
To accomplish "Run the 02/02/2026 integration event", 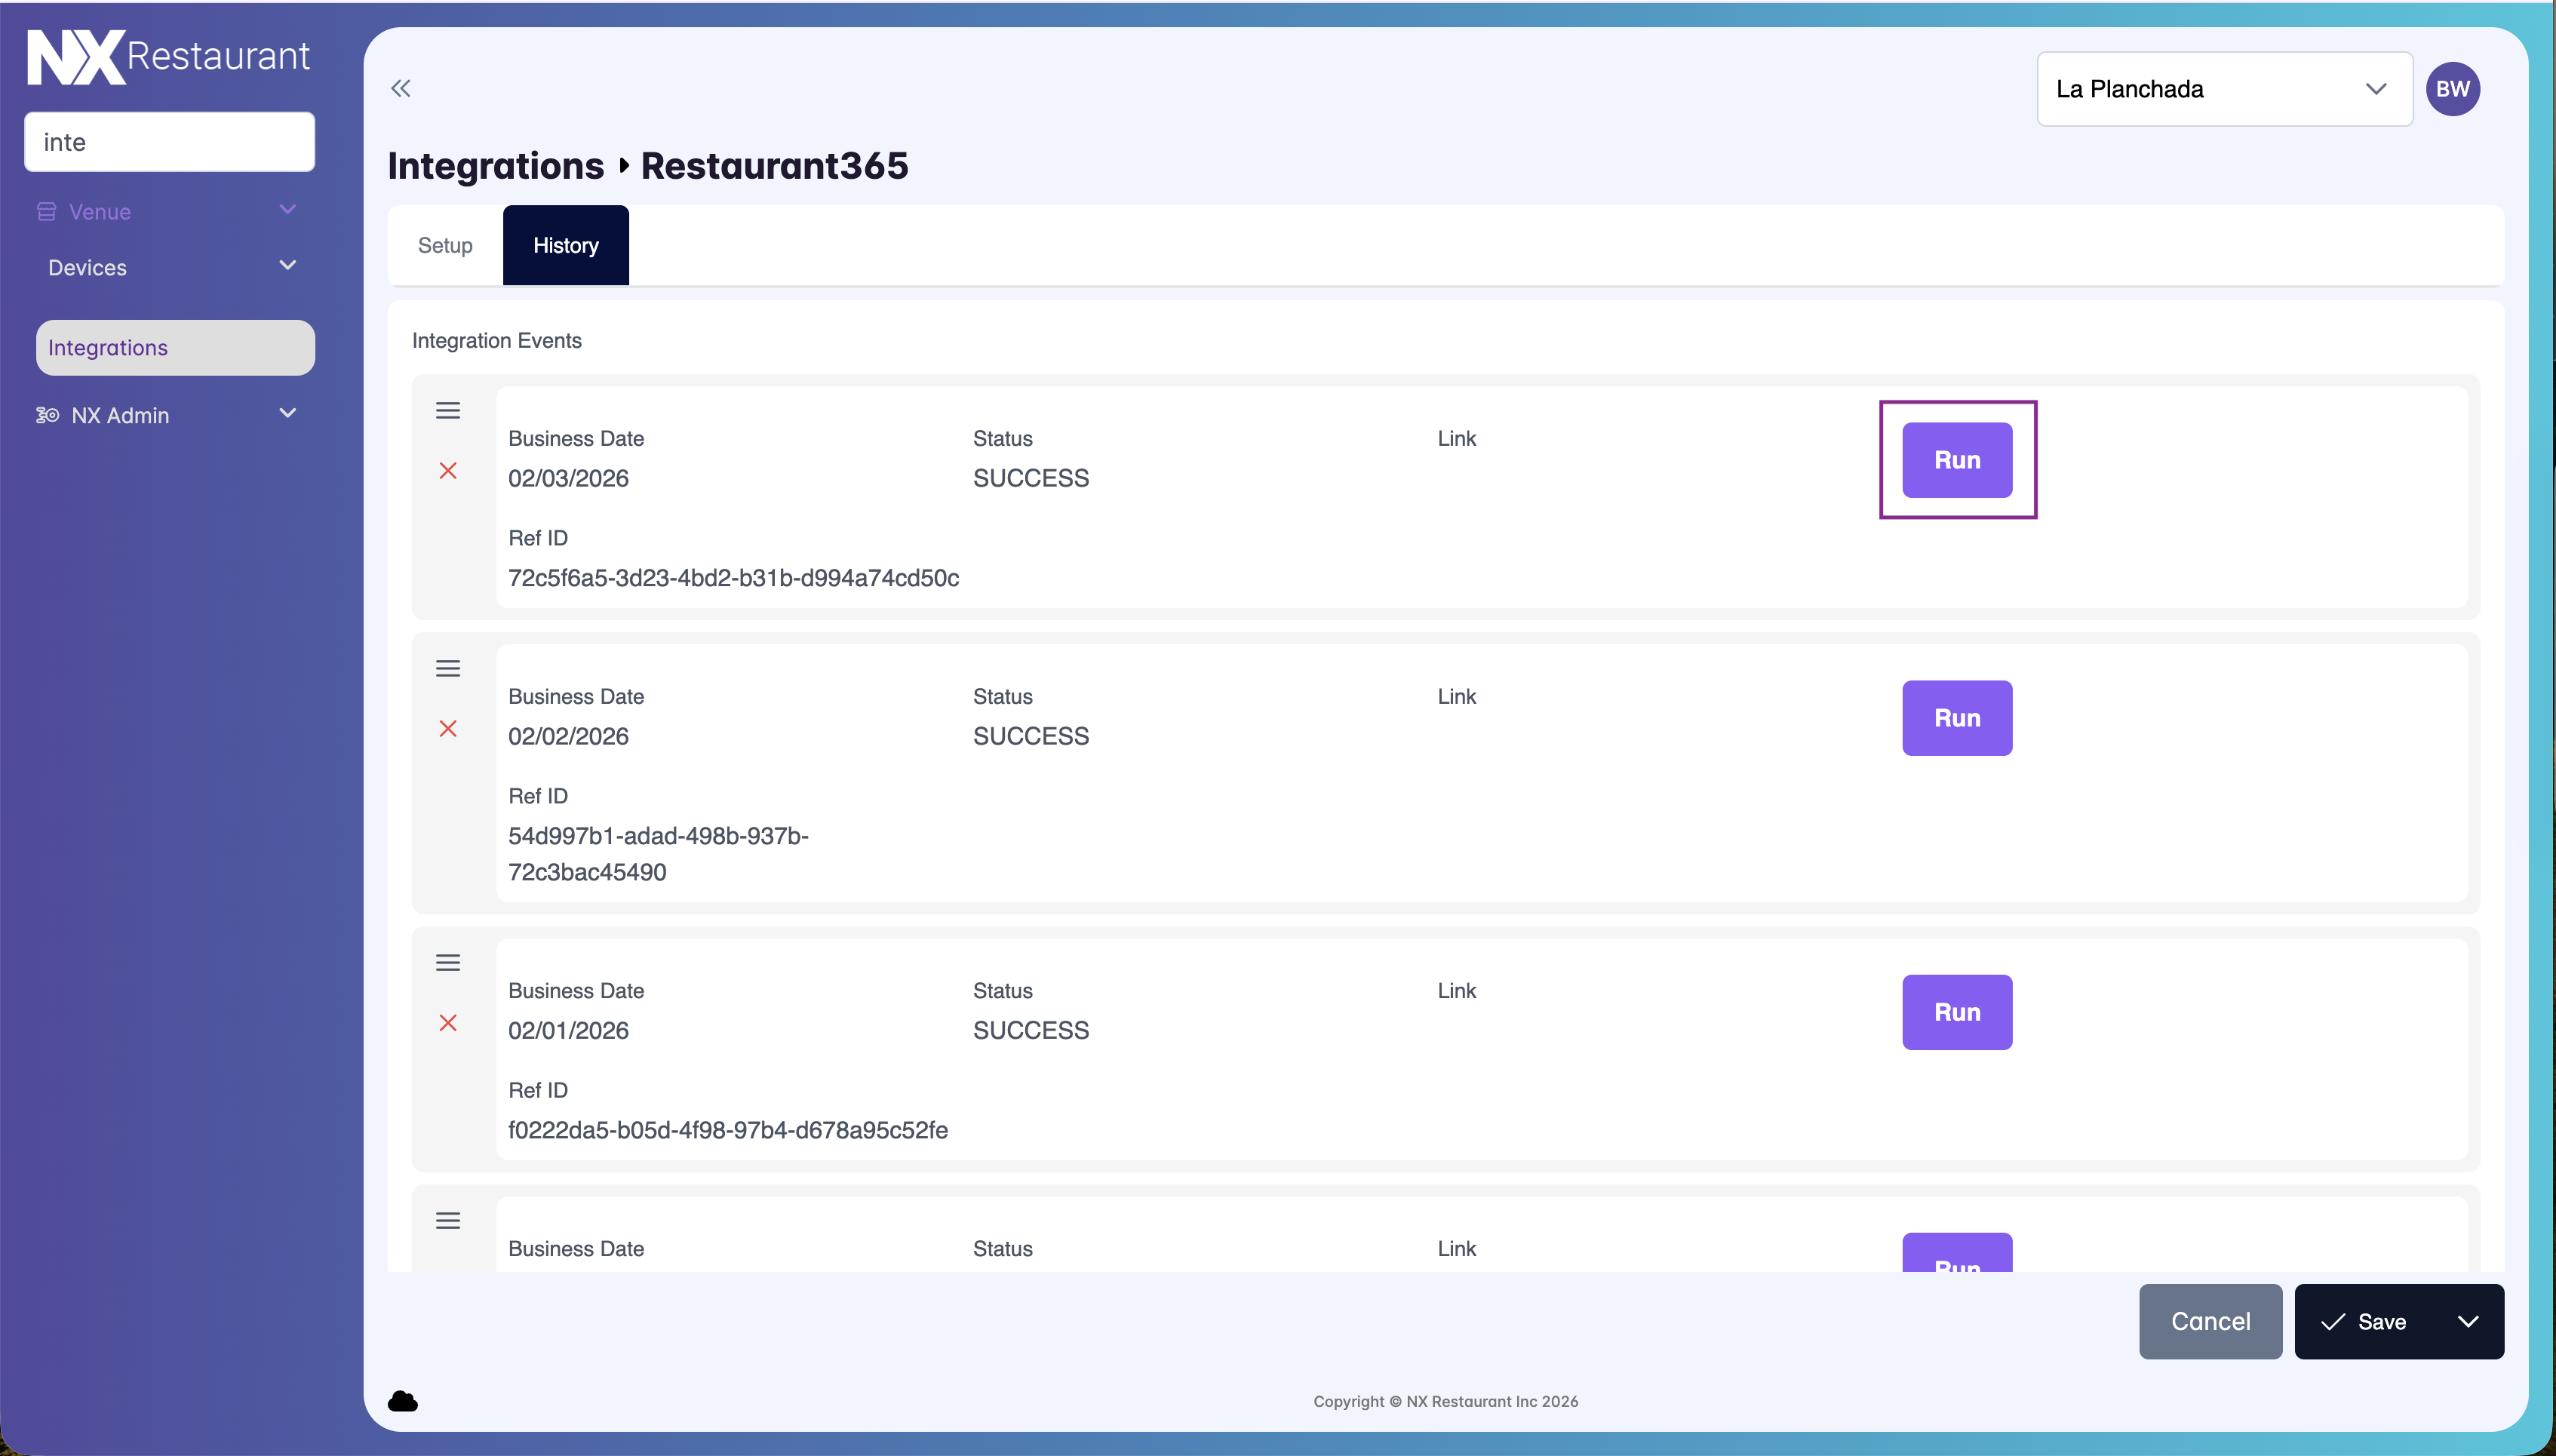I will [1956, 718].
